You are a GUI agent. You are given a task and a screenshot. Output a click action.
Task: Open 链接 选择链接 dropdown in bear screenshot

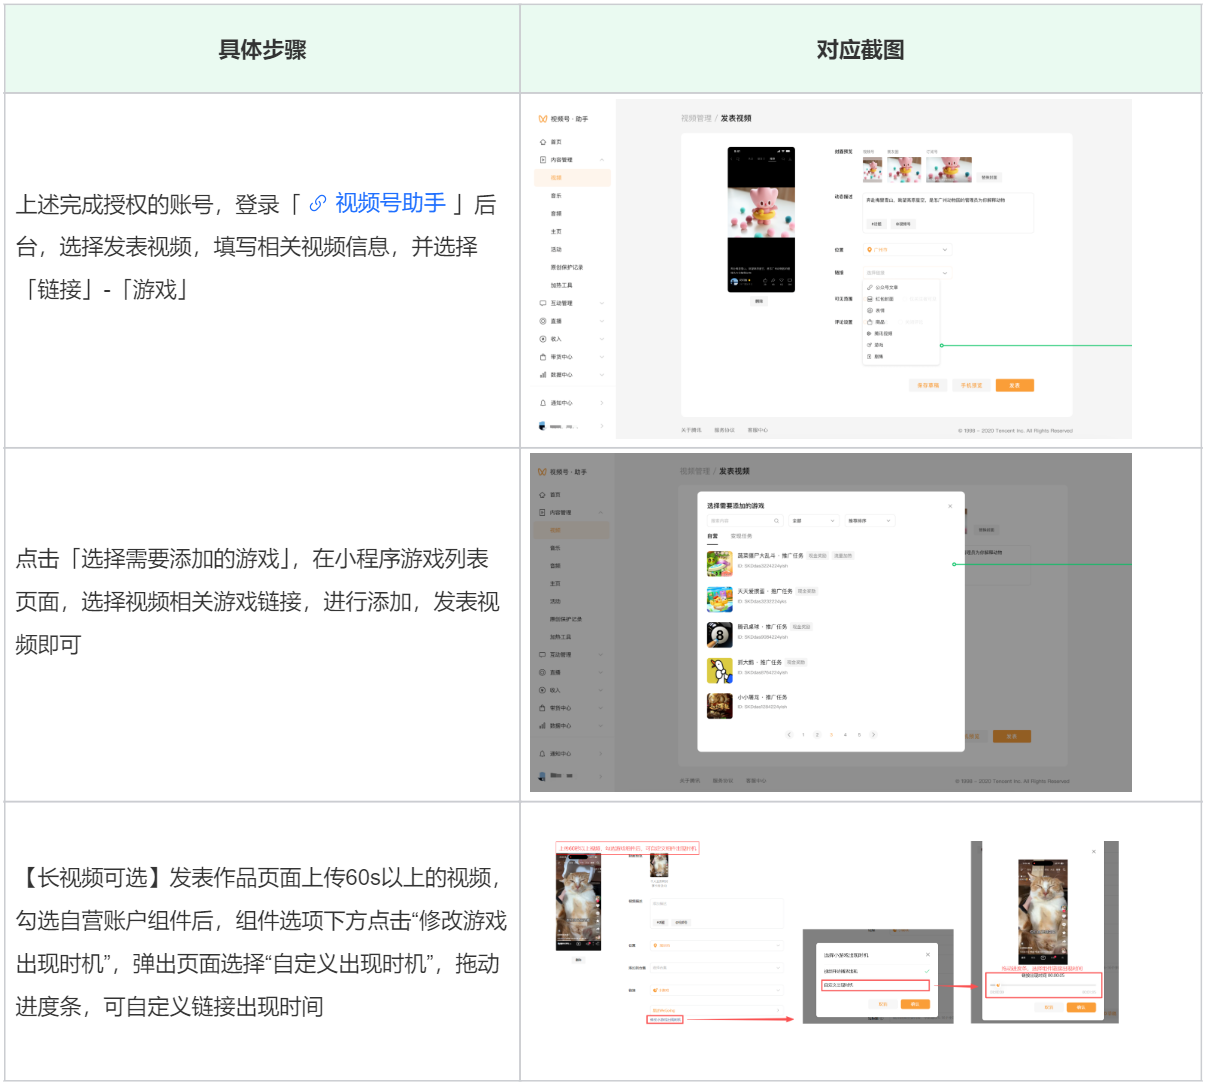pyautogui.click(x=908, y=272)
